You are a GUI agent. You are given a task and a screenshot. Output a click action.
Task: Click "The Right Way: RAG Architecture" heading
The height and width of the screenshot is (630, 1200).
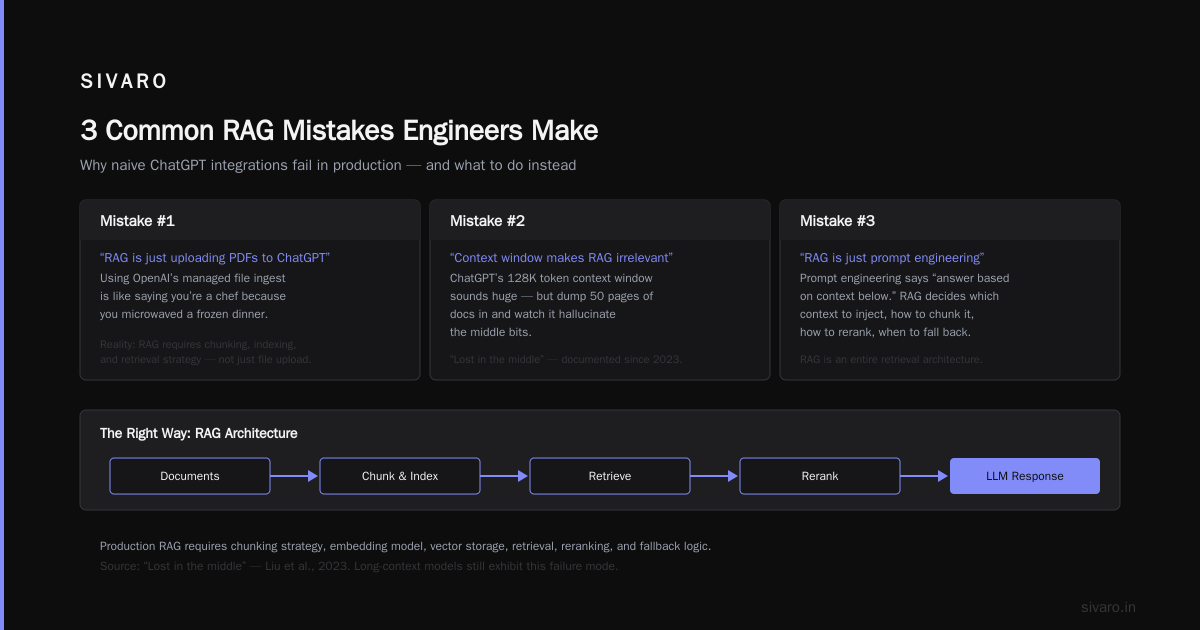(x=199, y=433)
